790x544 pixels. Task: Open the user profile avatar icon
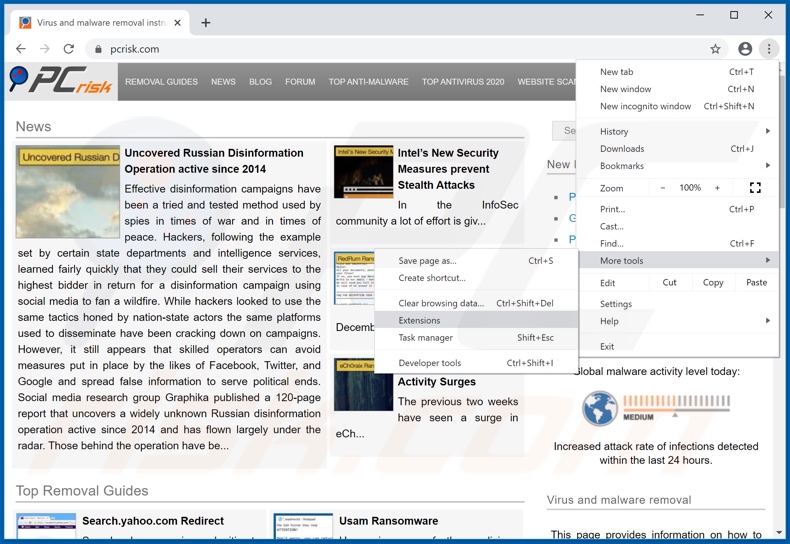(x=744, y=49)
